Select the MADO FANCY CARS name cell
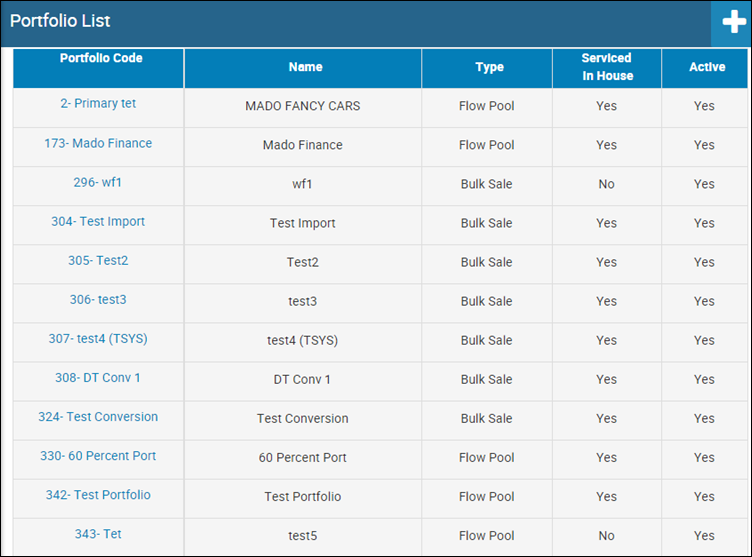 tap(303, 106)
